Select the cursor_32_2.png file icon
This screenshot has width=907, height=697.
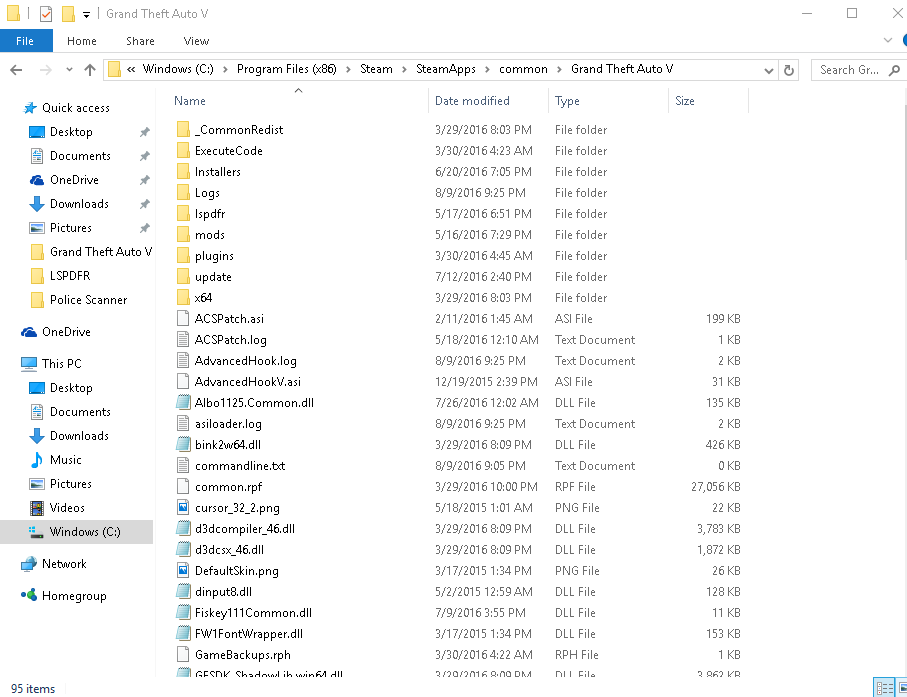click(183, 507)
